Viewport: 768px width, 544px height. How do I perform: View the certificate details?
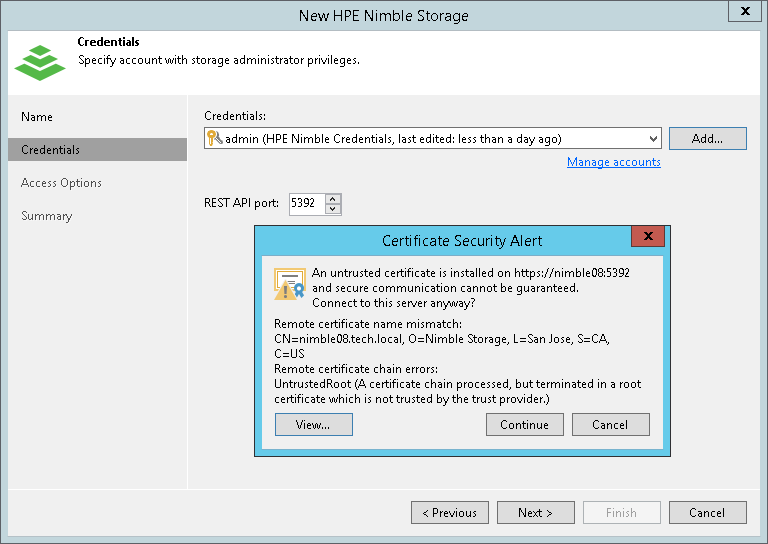313,425
